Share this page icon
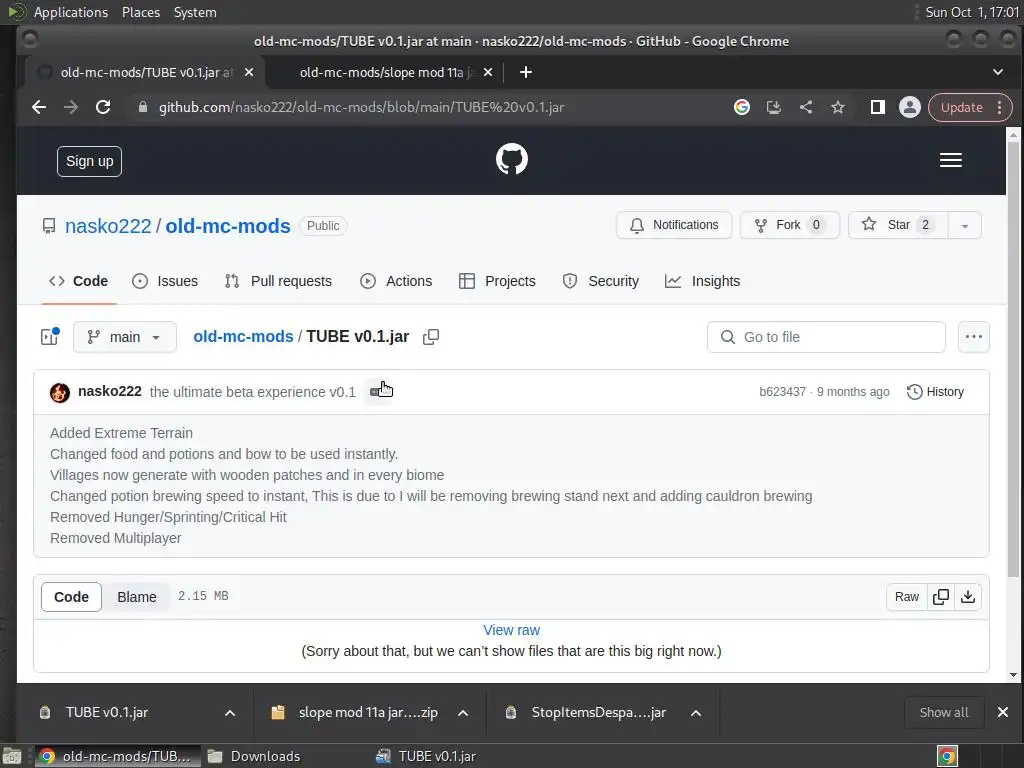 (x=806, y=107)
